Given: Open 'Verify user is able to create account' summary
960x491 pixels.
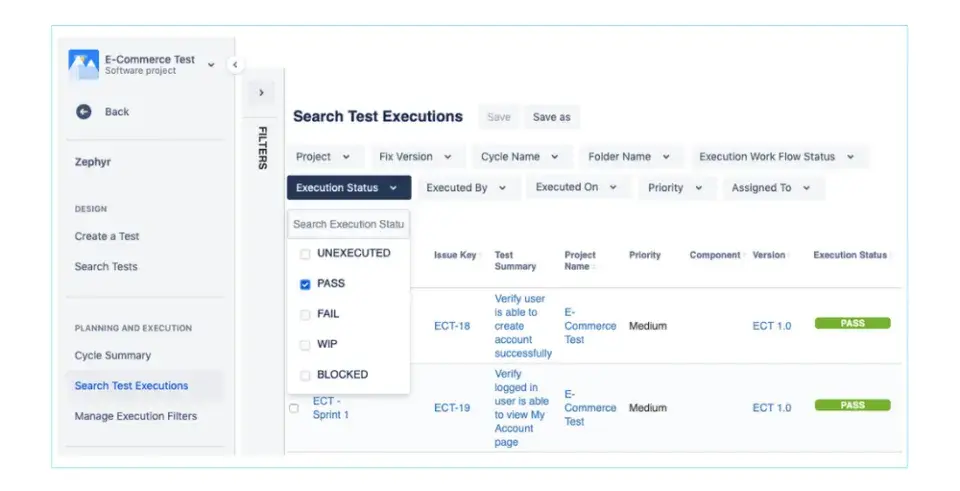Looking at the screenshot, I should tap(523, 326).
